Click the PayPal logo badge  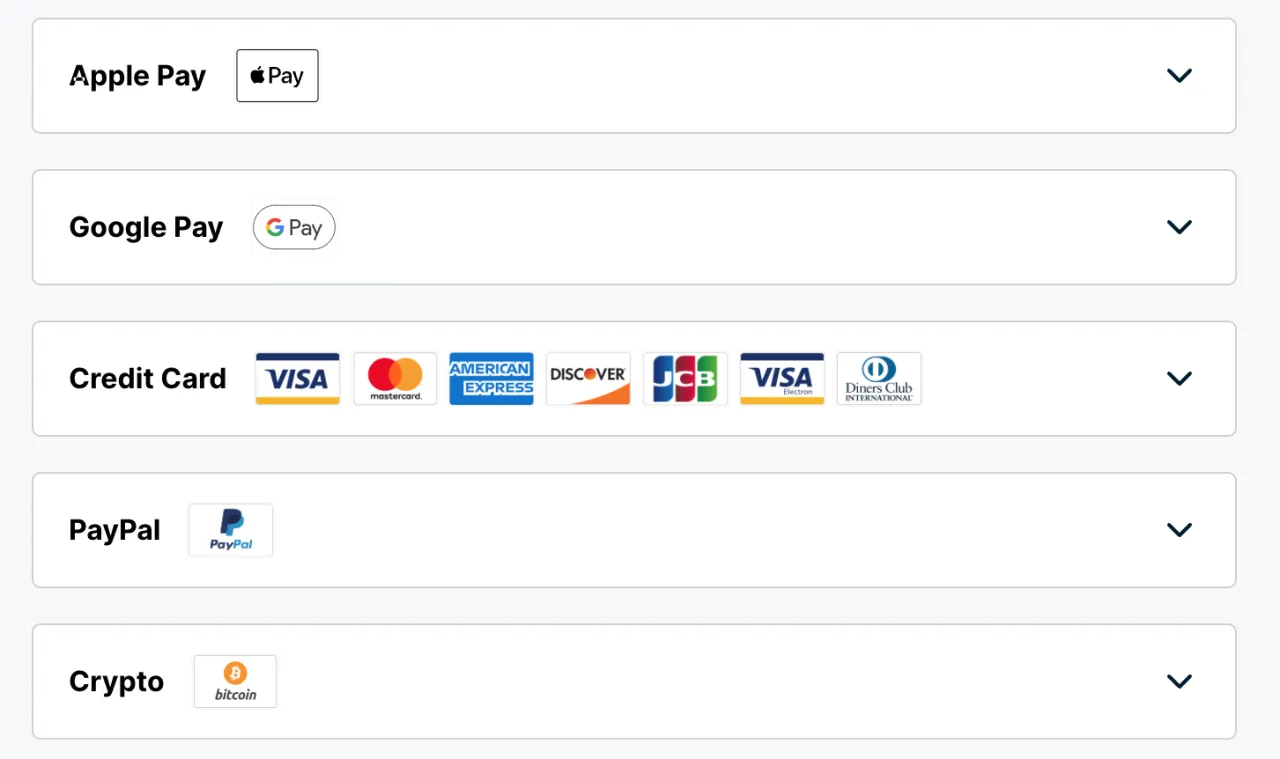[x=231, y=530]
